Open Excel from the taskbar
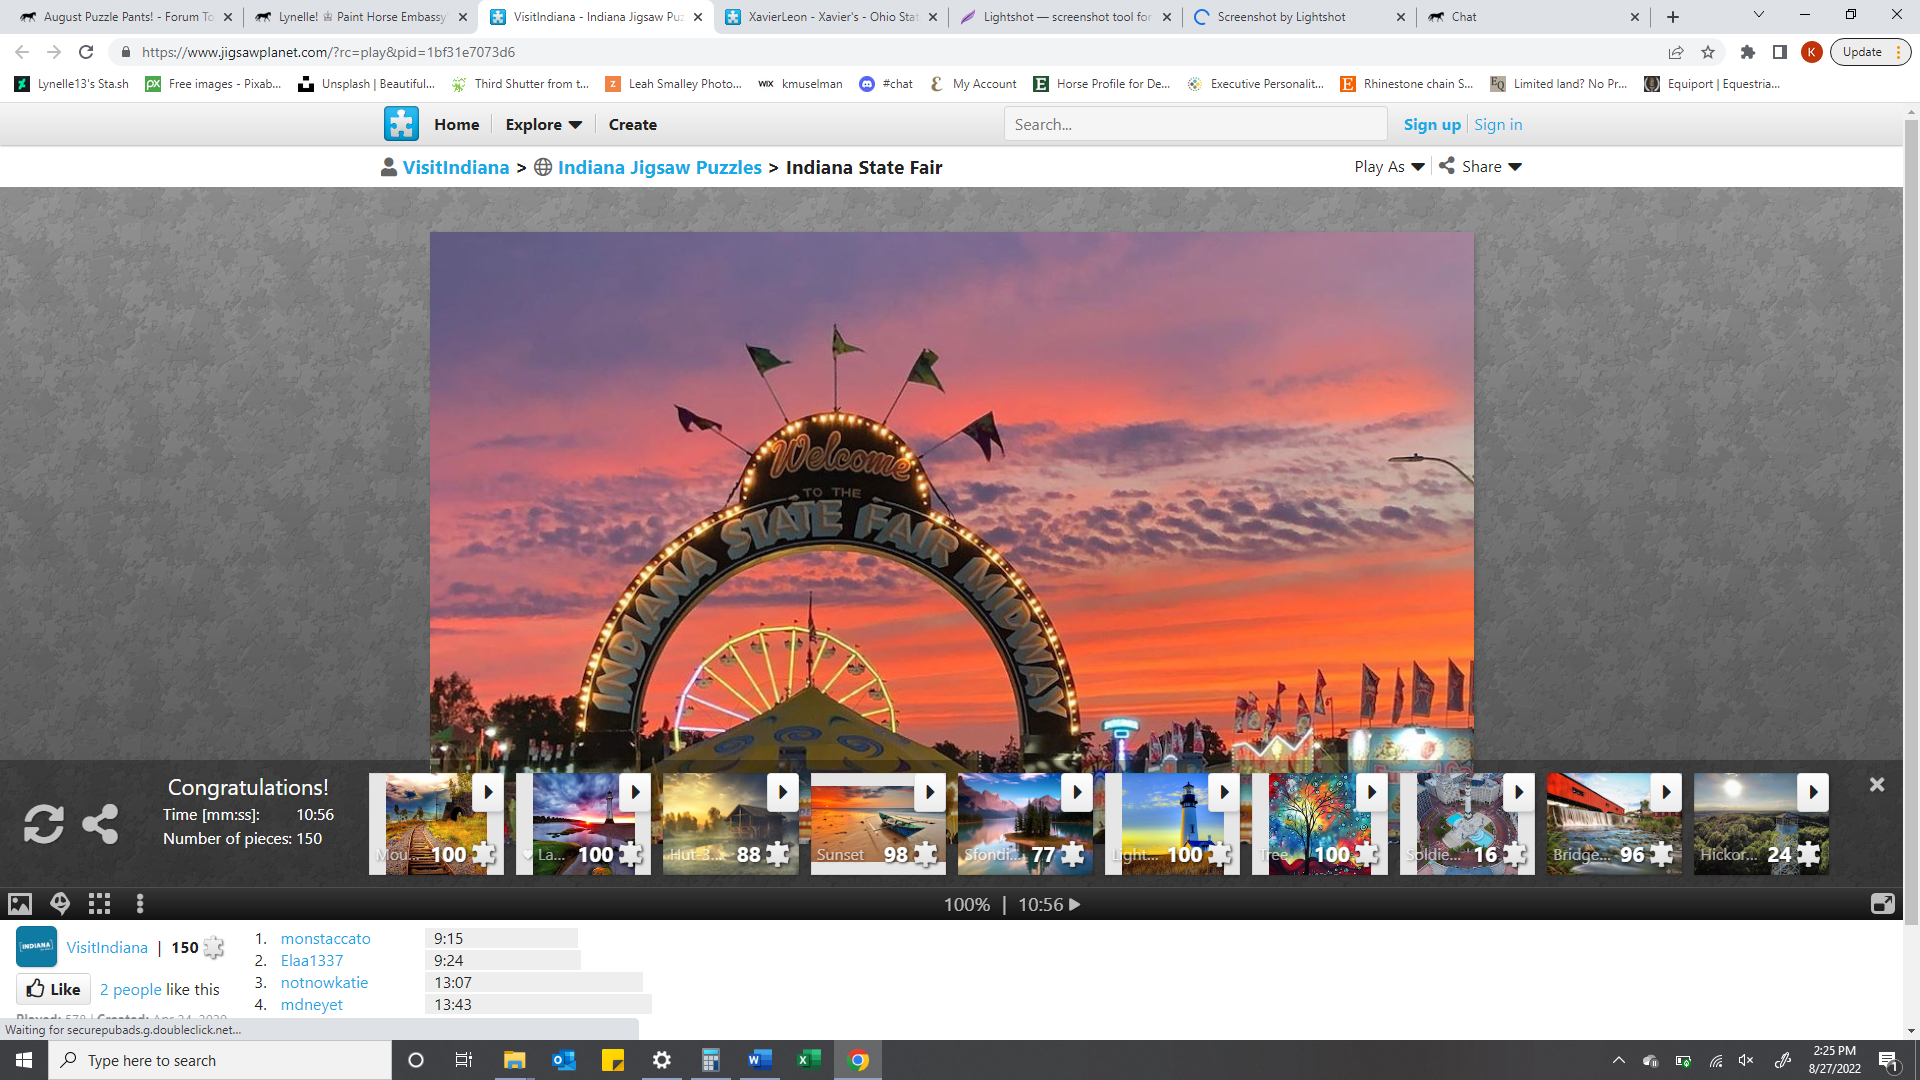Viewport: 1920px width, 1080px height. (808, 1060)
